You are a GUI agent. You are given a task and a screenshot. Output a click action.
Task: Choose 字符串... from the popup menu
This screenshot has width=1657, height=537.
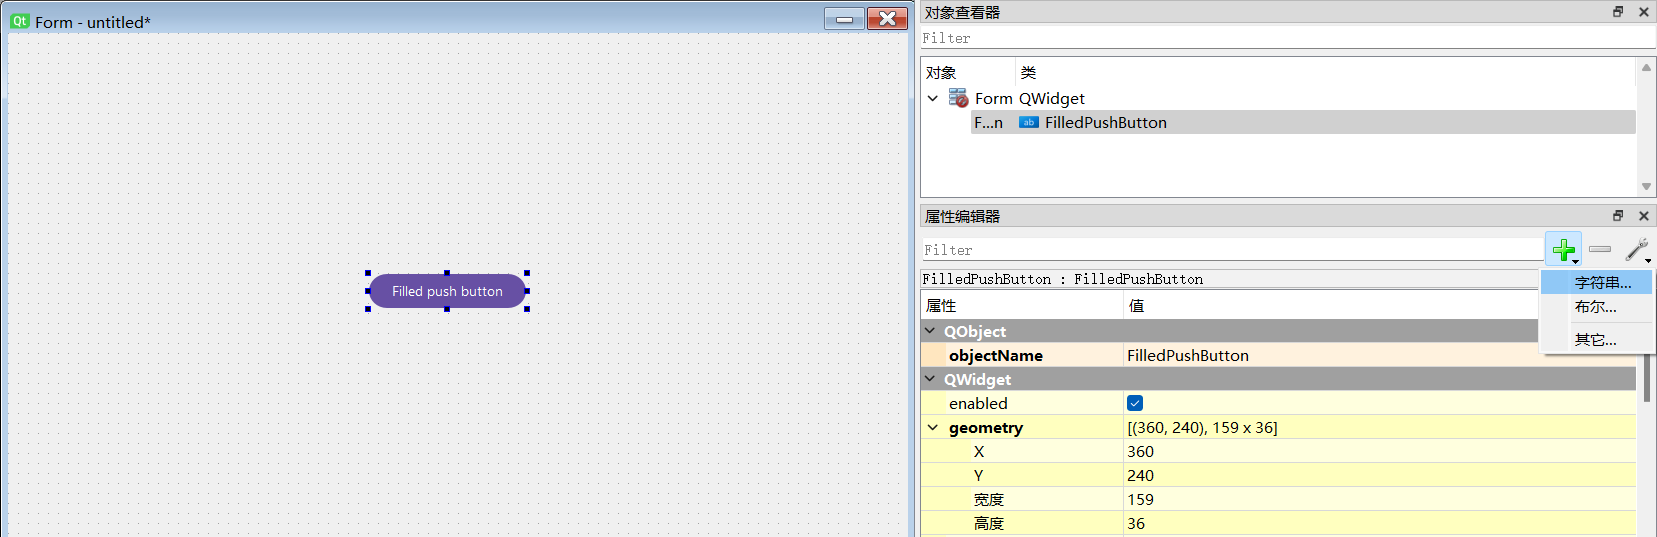pos(1602,283)
